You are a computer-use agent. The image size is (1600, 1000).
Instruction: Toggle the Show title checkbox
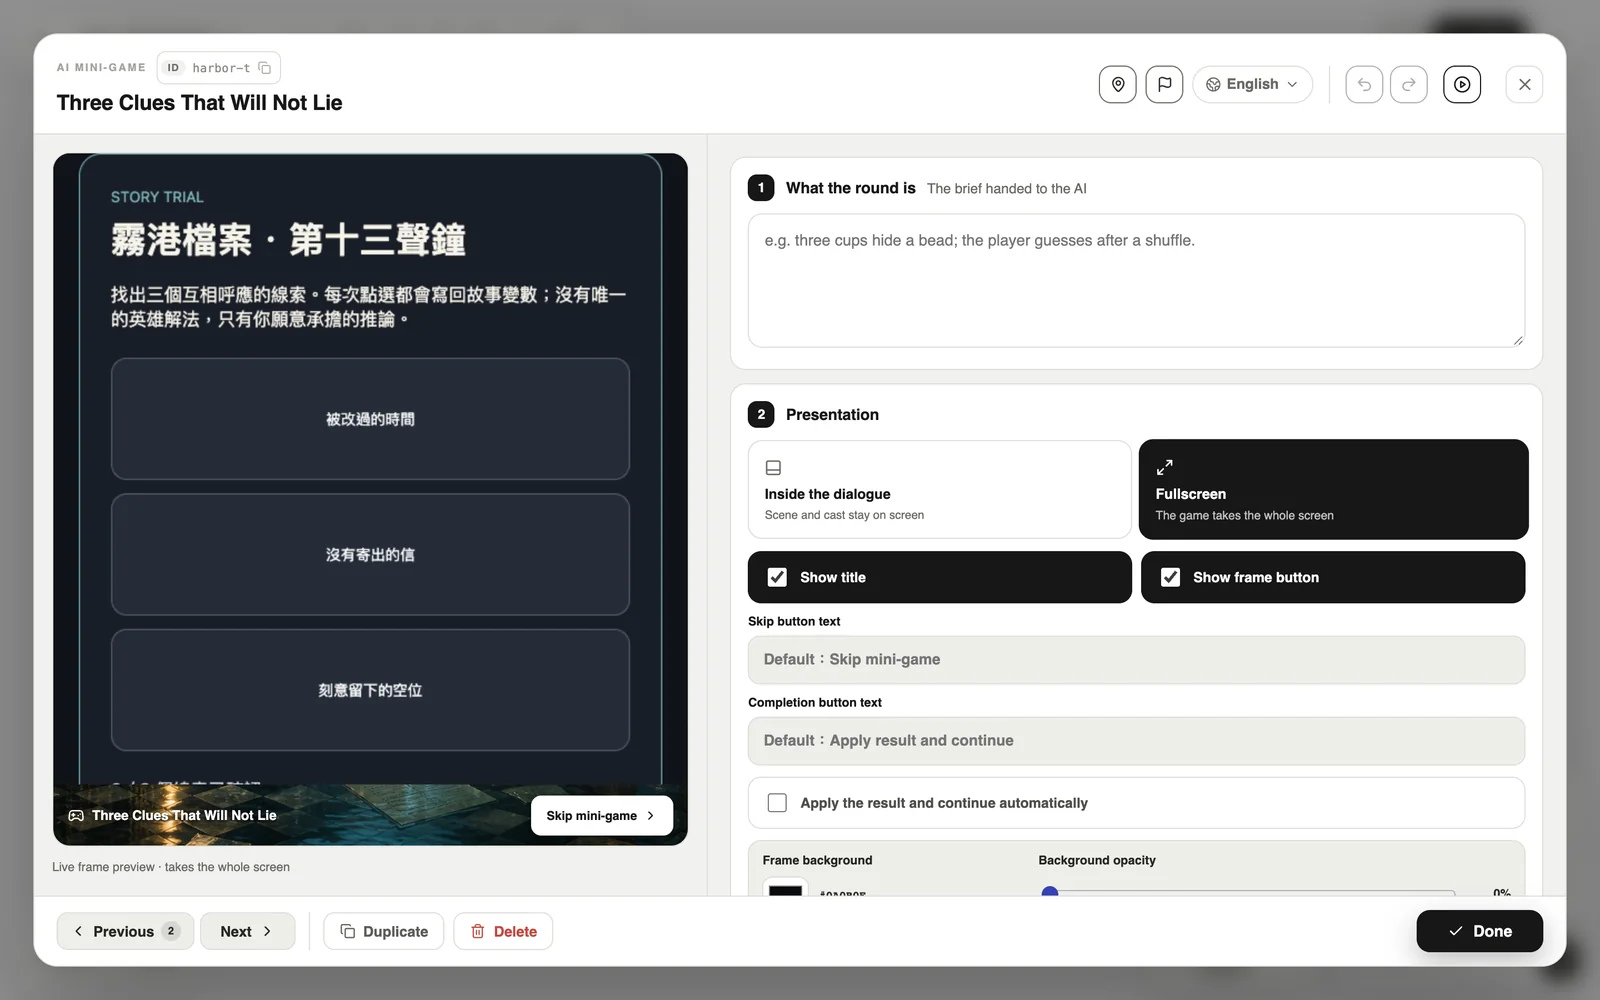pyautogui.click(x=777, y=577)
